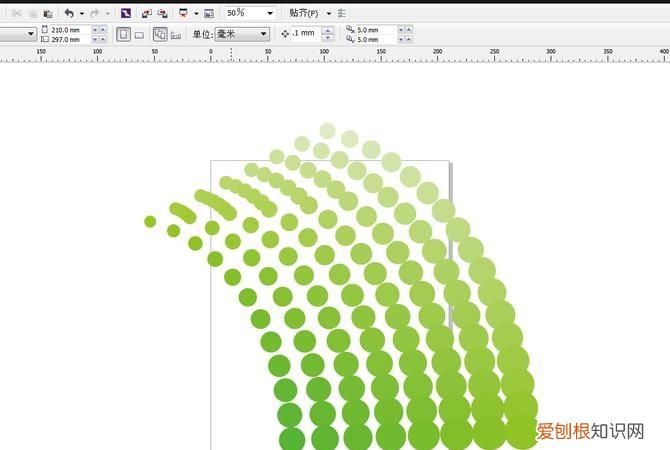
Task: Click the dark search content icon
Action: pyautogui.click(x=125, y=13)
